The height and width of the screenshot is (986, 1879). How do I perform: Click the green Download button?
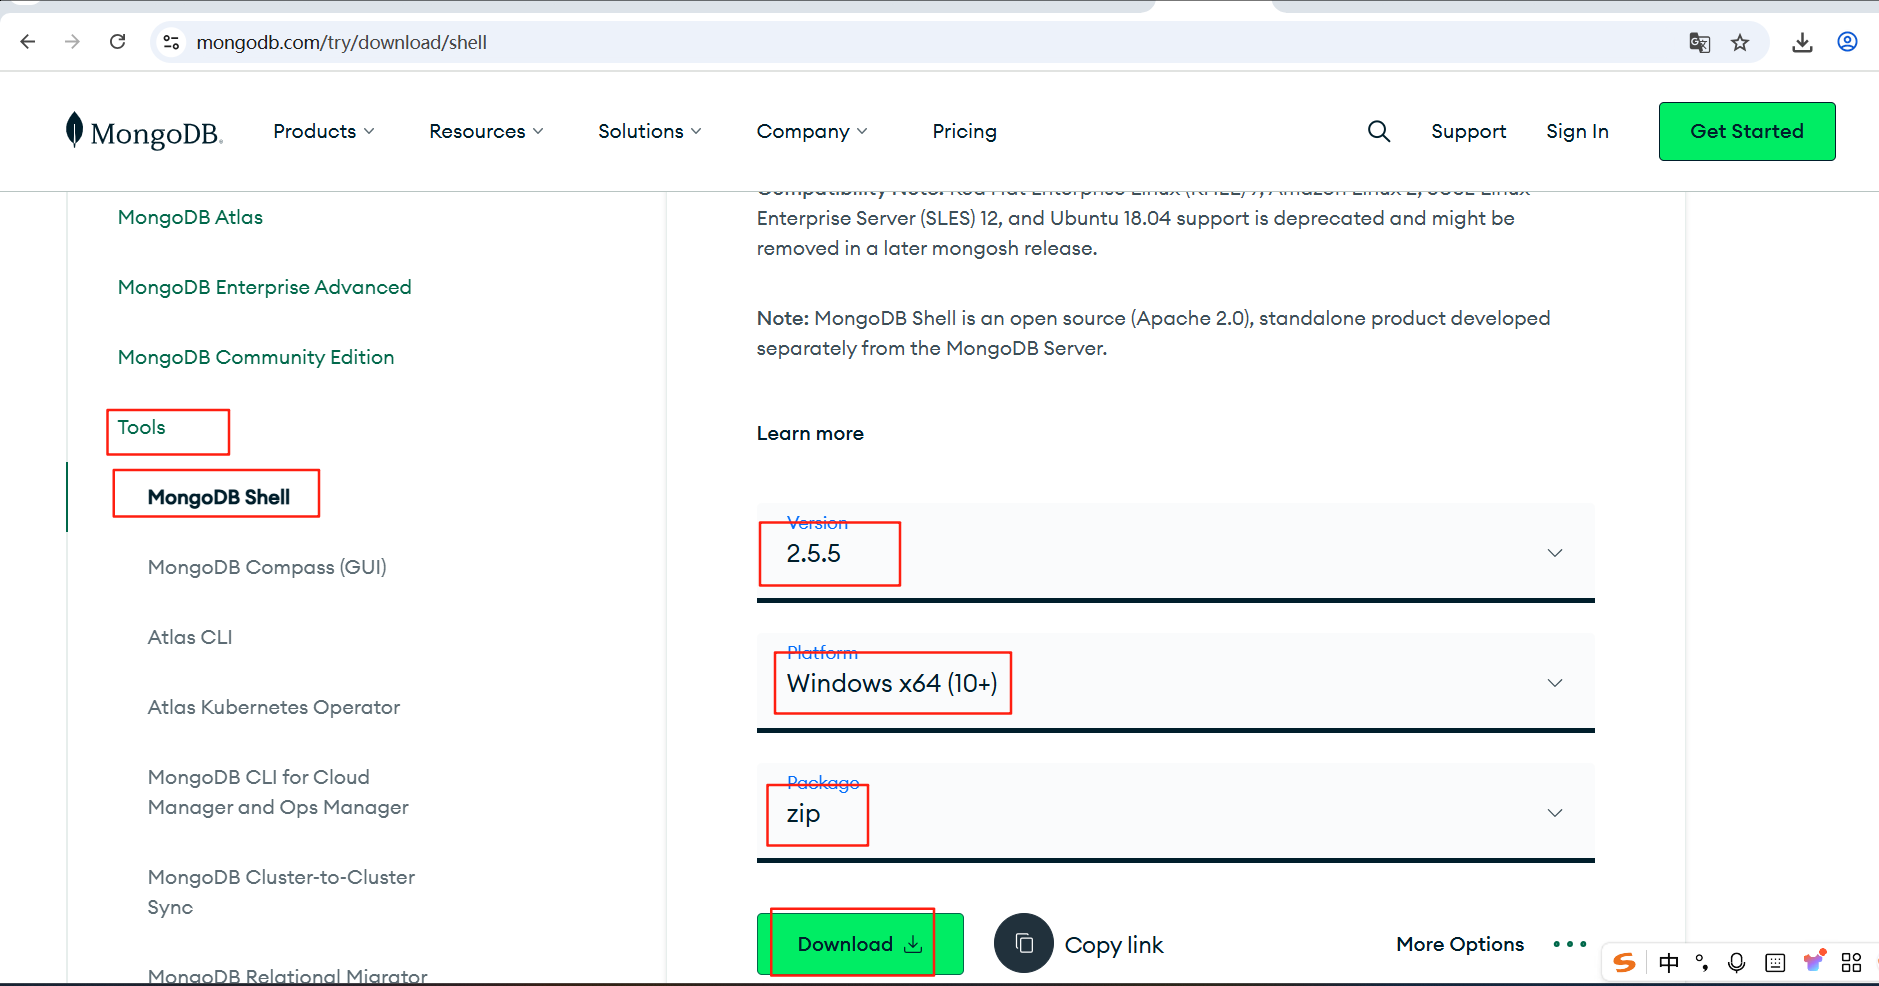pos(860,944)
